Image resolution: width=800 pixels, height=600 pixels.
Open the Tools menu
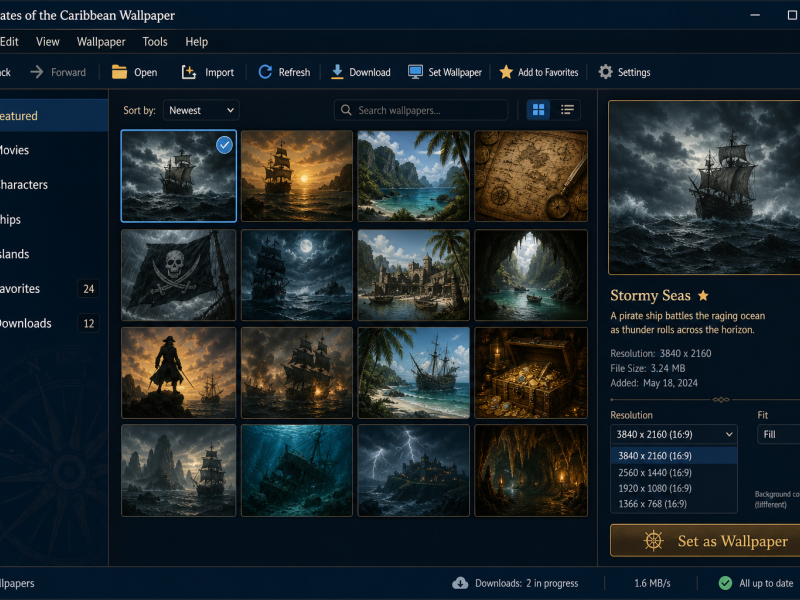coord(155,42)
